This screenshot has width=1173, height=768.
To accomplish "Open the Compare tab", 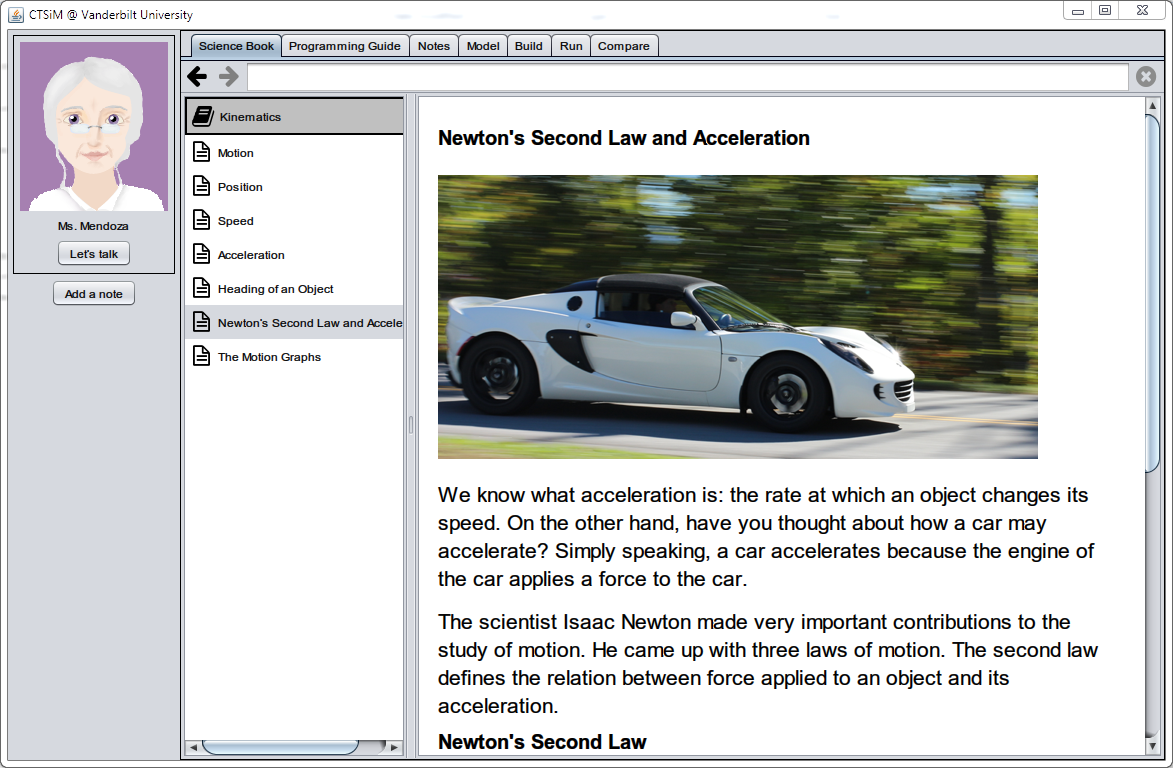I will coord(624,46).
